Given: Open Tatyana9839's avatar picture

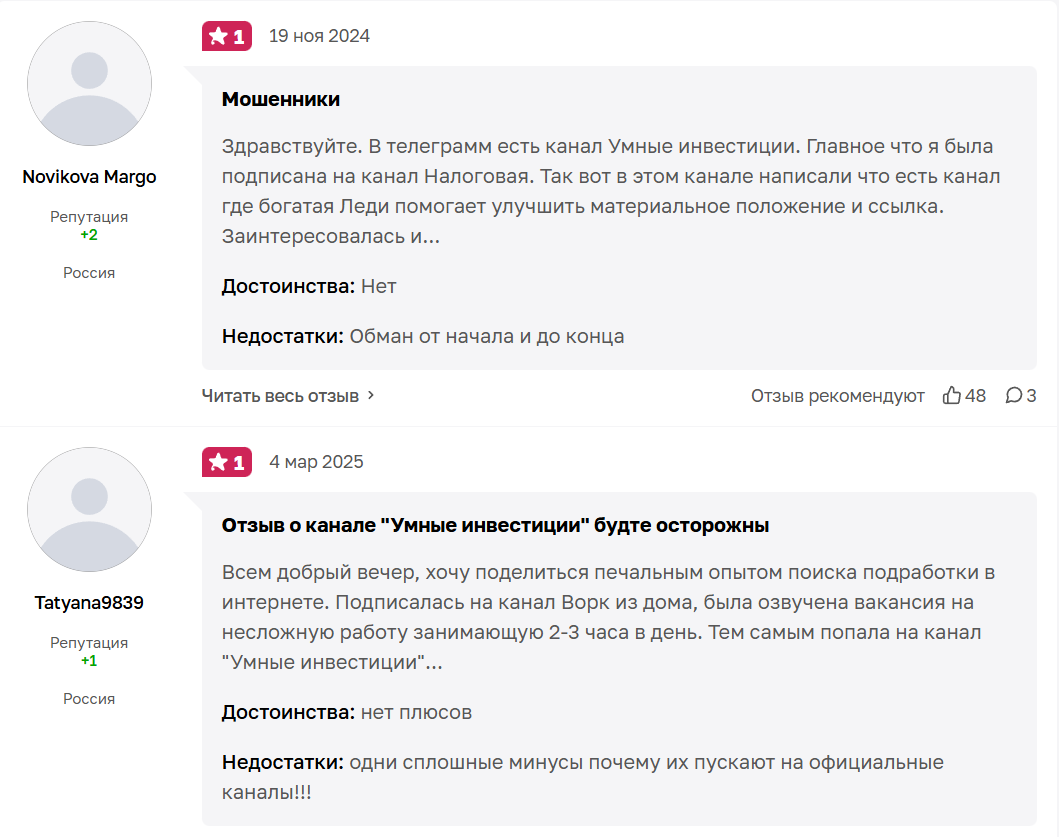Looking at the screenshot, I should click(x=89, y=509).
